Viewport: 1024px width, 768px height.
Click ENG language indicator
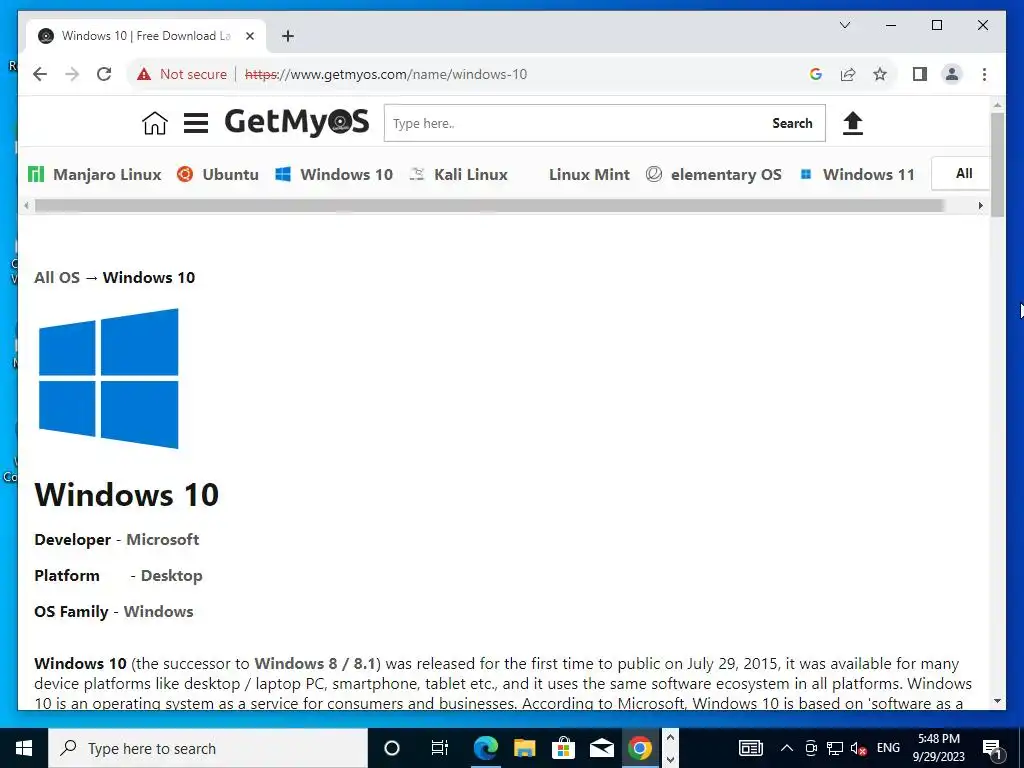[888, 747]
